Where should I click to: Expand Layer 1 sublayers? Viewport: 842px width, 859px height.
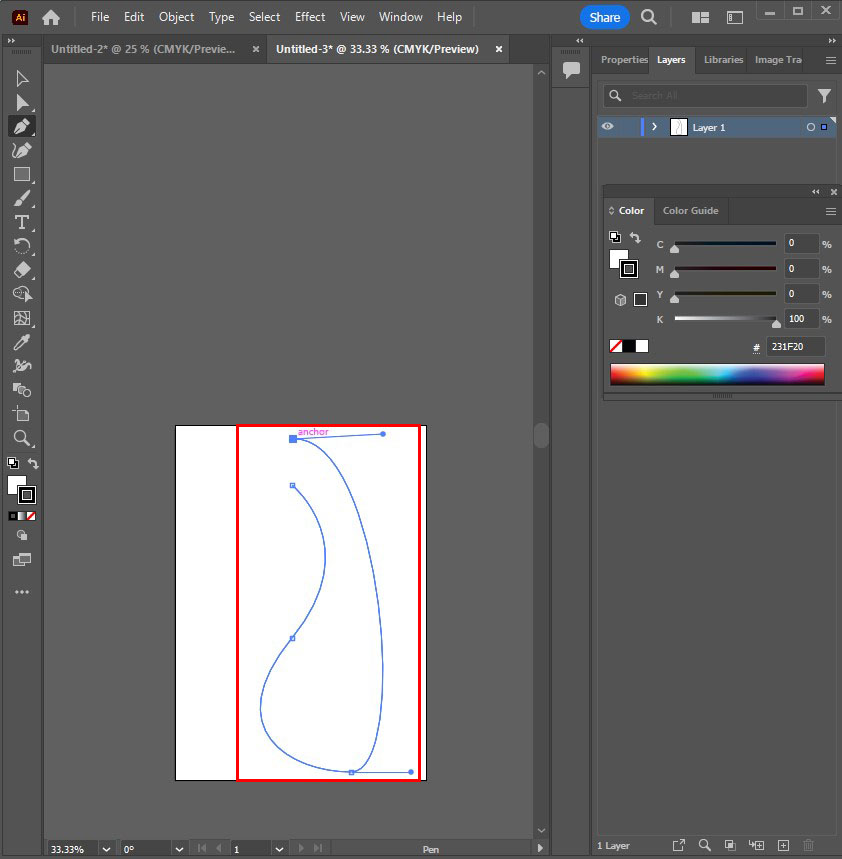coord(655,128)
